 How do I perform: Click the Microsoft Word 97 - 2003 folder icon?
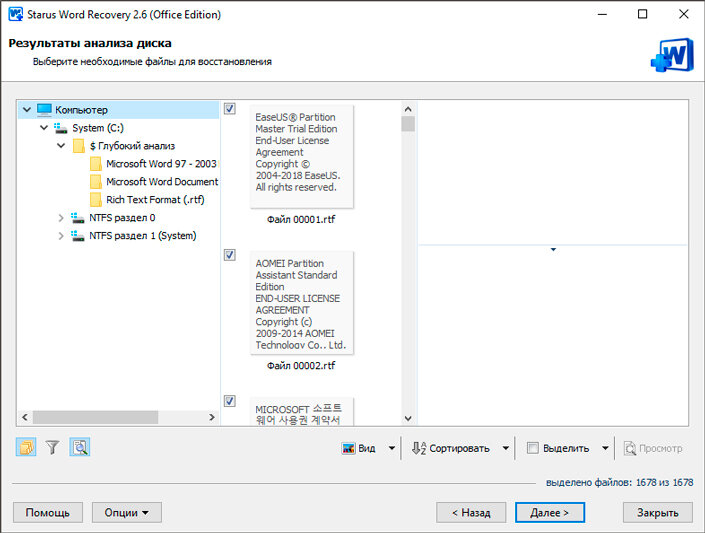pyautogui.click(x=96, y=164)
